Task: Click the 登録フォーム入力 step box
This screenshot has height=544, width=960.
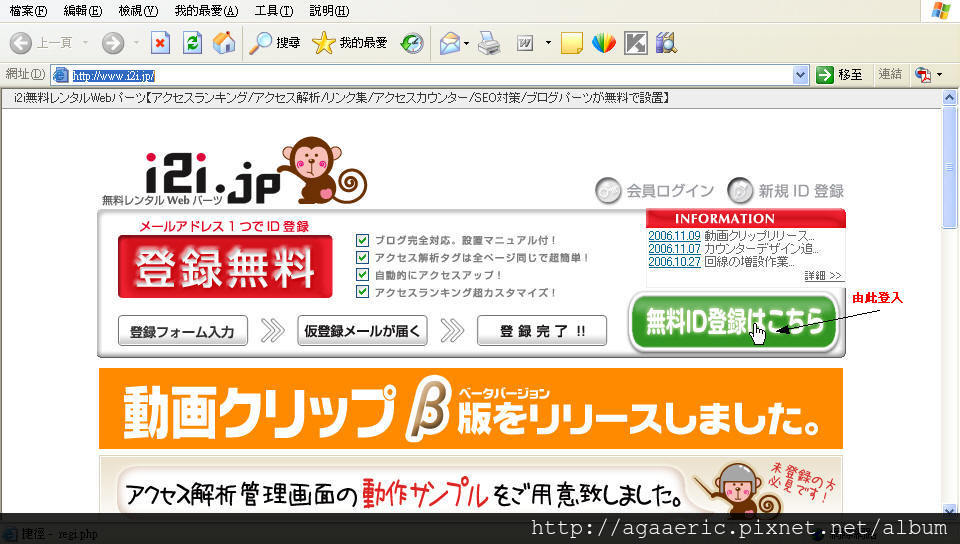Action: (182, 331)
